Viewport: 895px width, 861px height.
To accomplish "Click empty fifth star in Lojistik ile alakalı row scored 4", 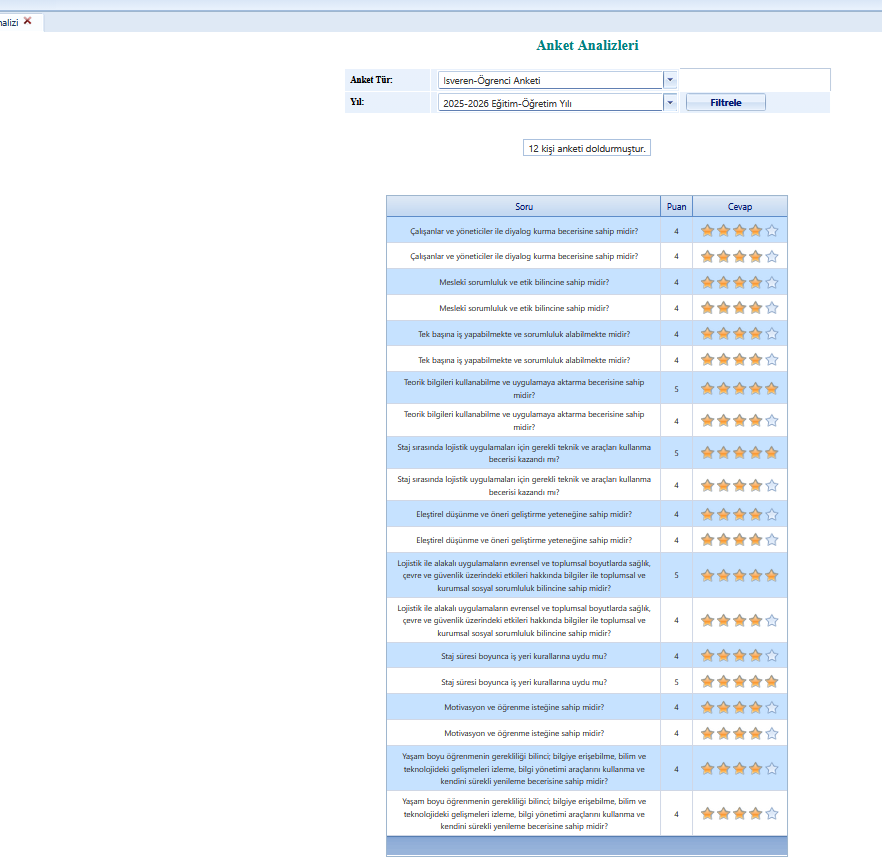I will click(x=772, y=620).
